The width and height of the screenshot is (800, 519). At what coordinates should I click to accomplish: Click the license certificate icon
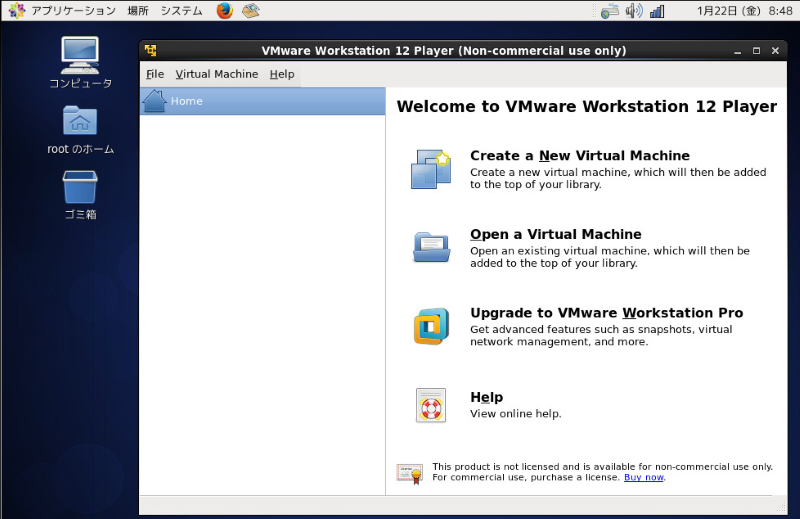(410, 474)
